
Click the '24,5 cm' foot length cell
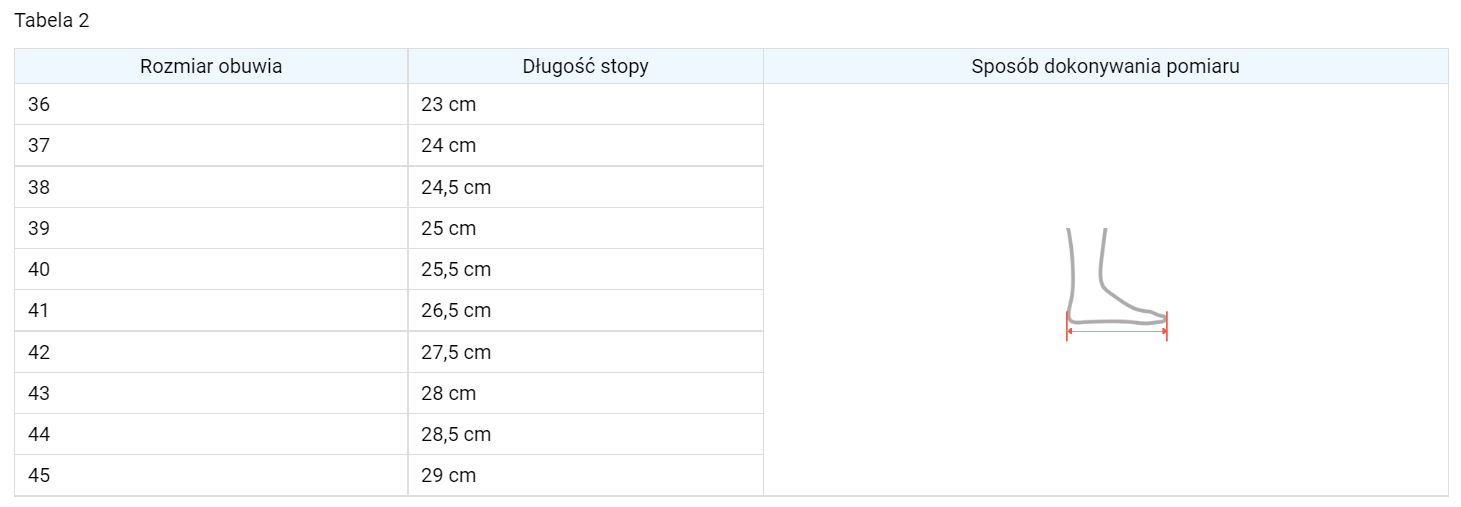pyautogui.click(x=456, y=187)
